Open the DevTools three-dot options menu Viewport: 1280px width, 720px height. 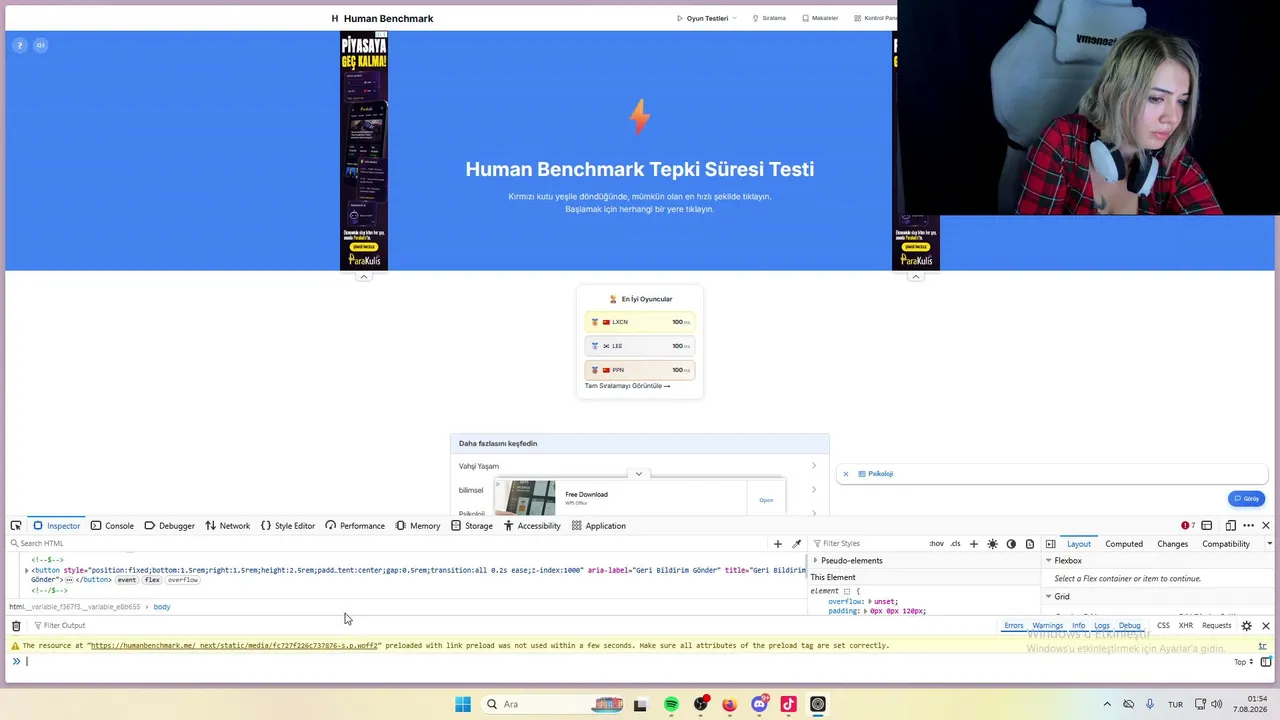(1248, 526)
